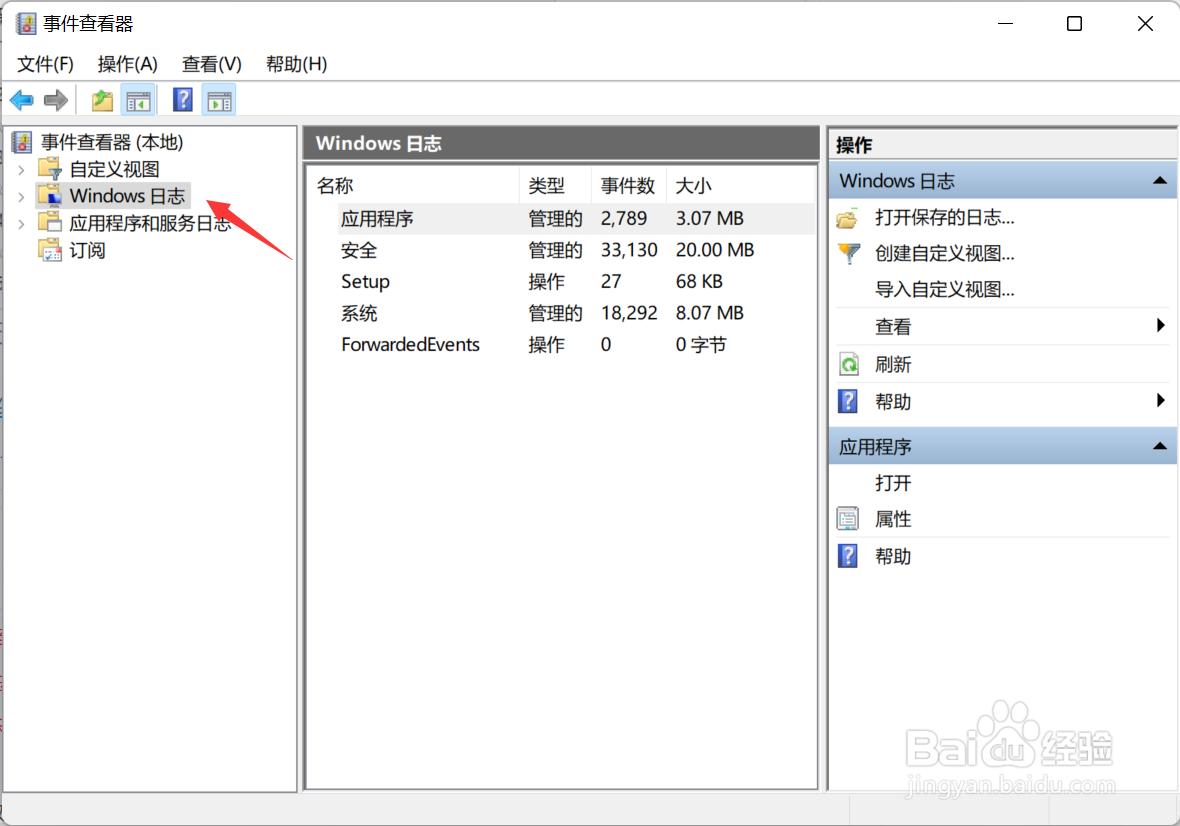This screenshot has width=1180, height=826.
Task: Open the 操作(A) menu
Action: 127,64
